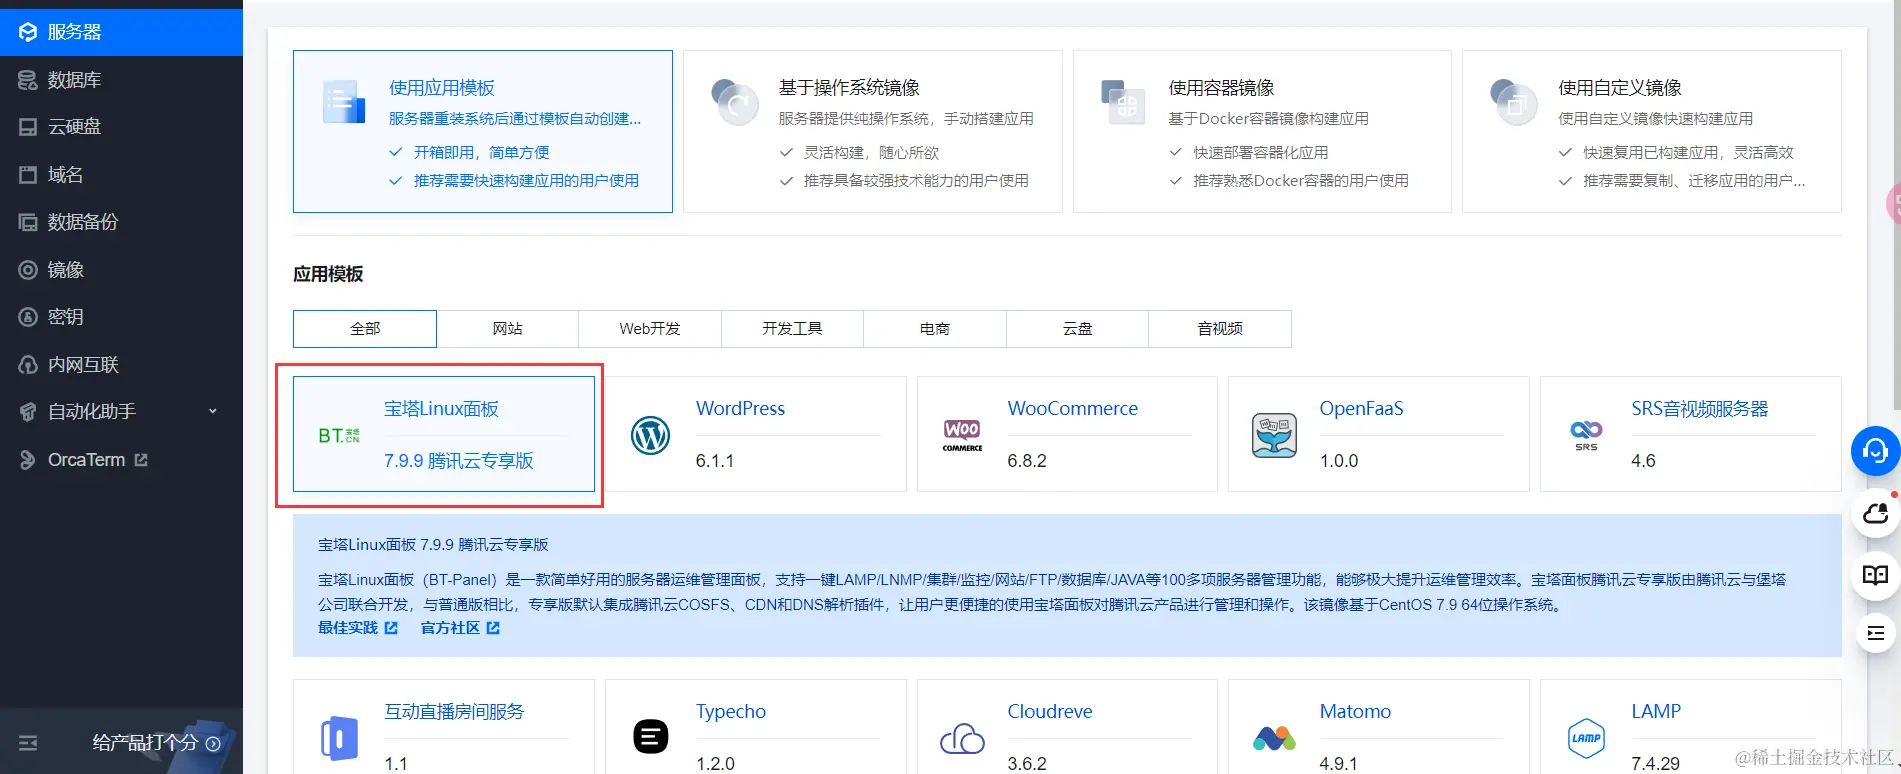Viewport: 1901px width, 774px height.
Task: Click the 基于操作系统镜像 card icon
Action: click(734, 102)
